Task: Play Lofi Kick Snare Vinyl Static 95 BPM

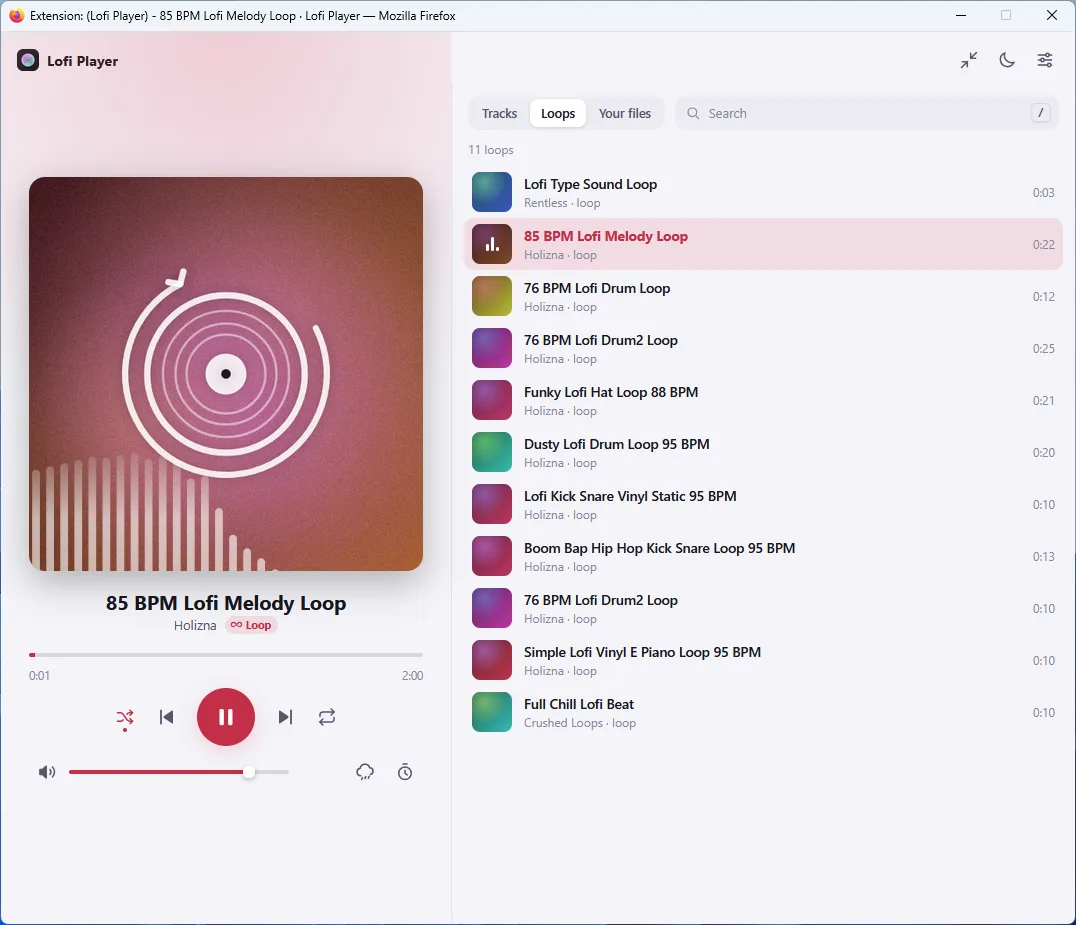Action: [763, 504]
